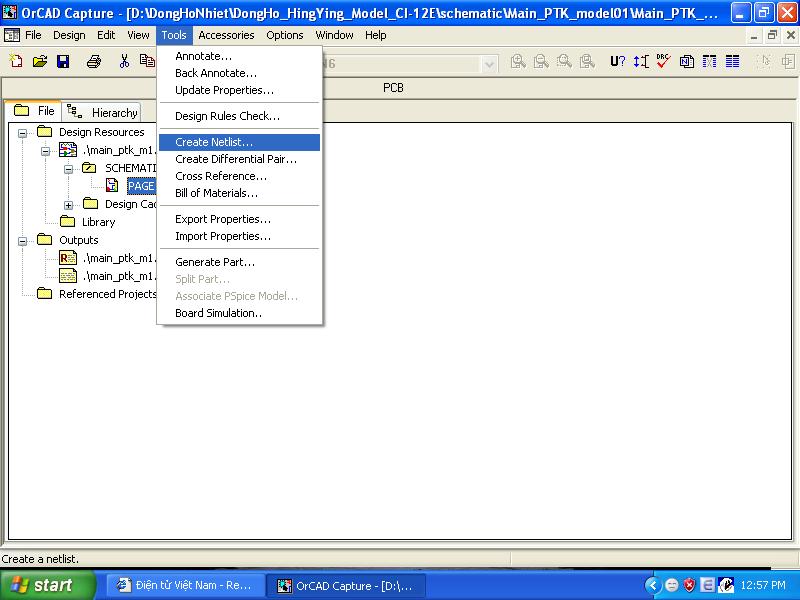Select Board Simulation menu entry
The height and width of the screenshot is (600, 800).
239,313
